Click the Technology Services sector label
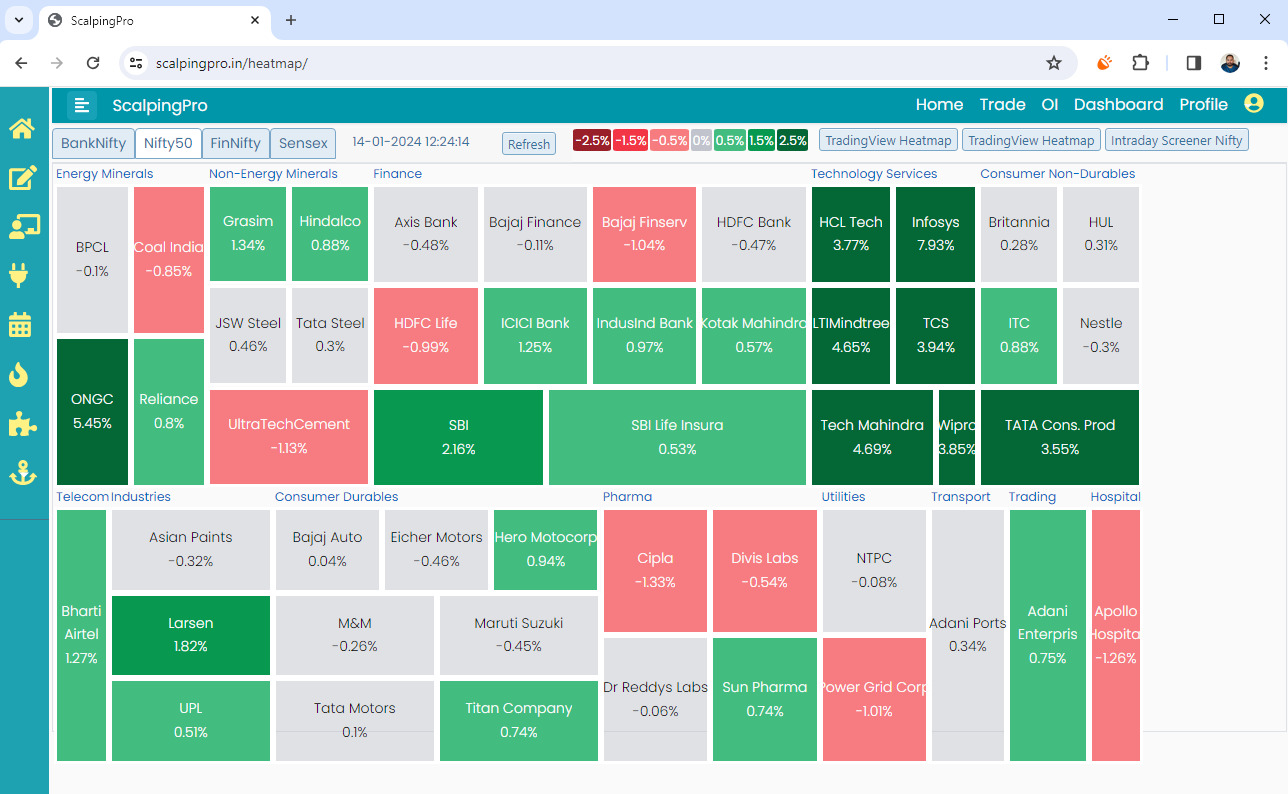This screenshot has width=1288, height=794. coord(874,174)
